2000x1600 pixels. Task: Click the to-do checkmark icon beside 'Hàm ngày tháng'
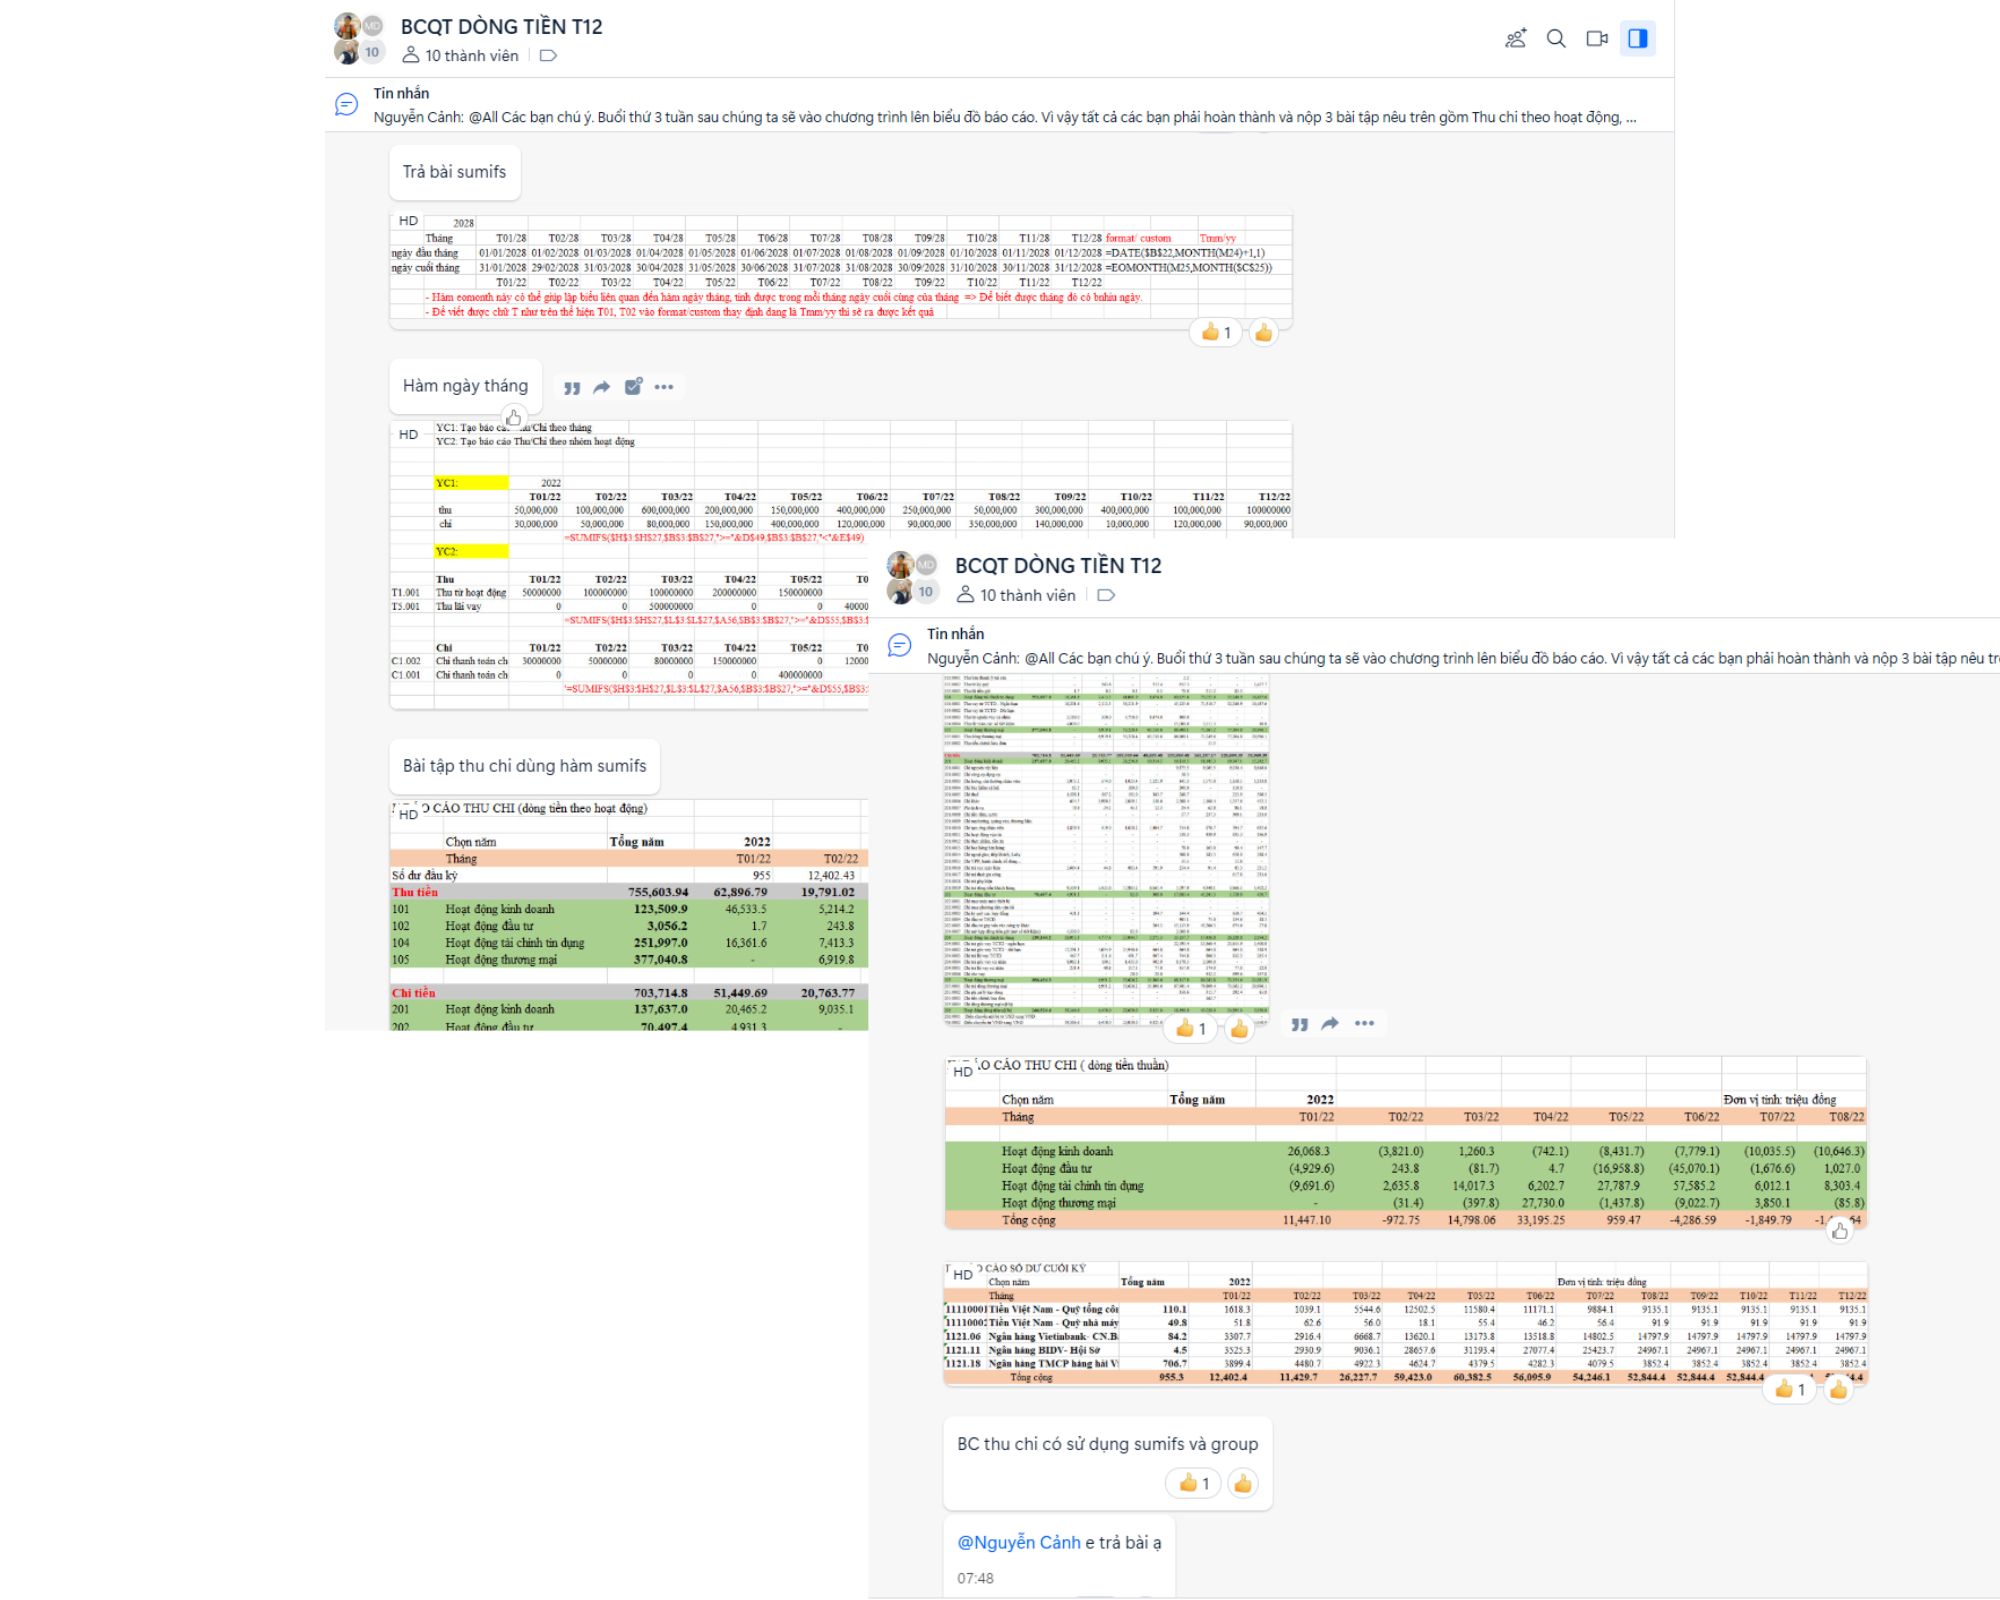pos(633,387)
